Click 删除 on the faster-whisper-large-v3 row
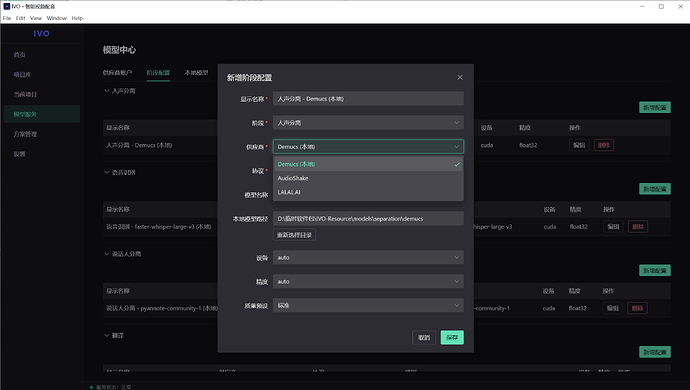Image resolution: width=690 pixels, height=390 pixels. point(638,227)
